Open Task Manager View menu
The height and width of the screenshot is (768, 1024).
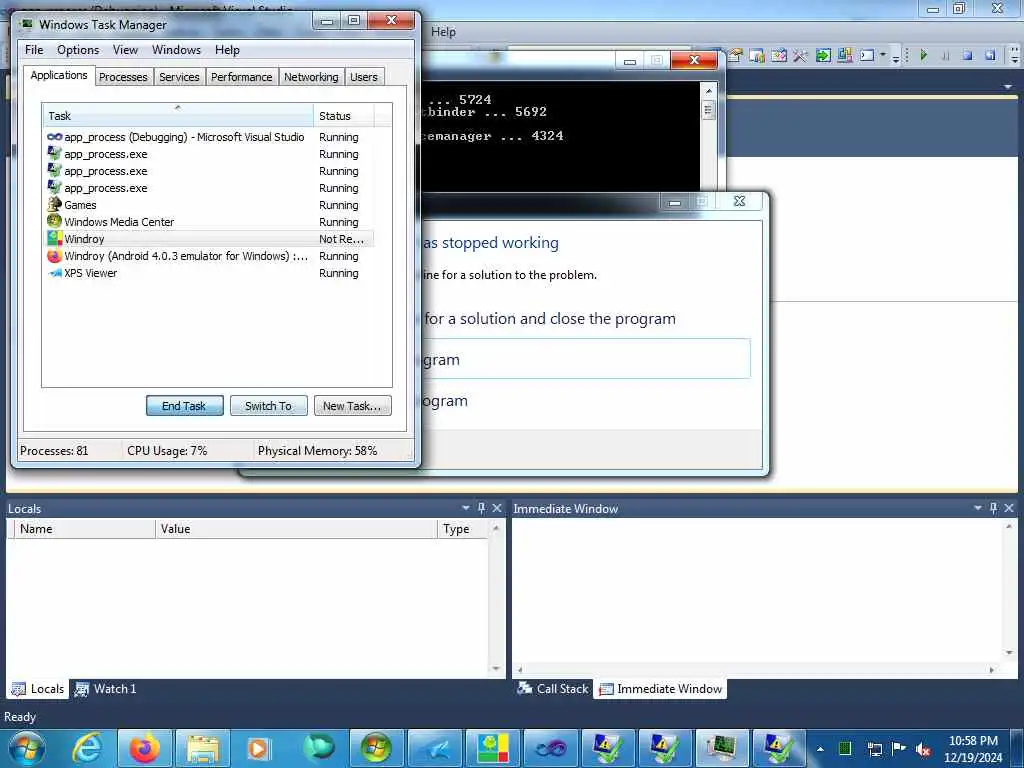tap(125, 50)
